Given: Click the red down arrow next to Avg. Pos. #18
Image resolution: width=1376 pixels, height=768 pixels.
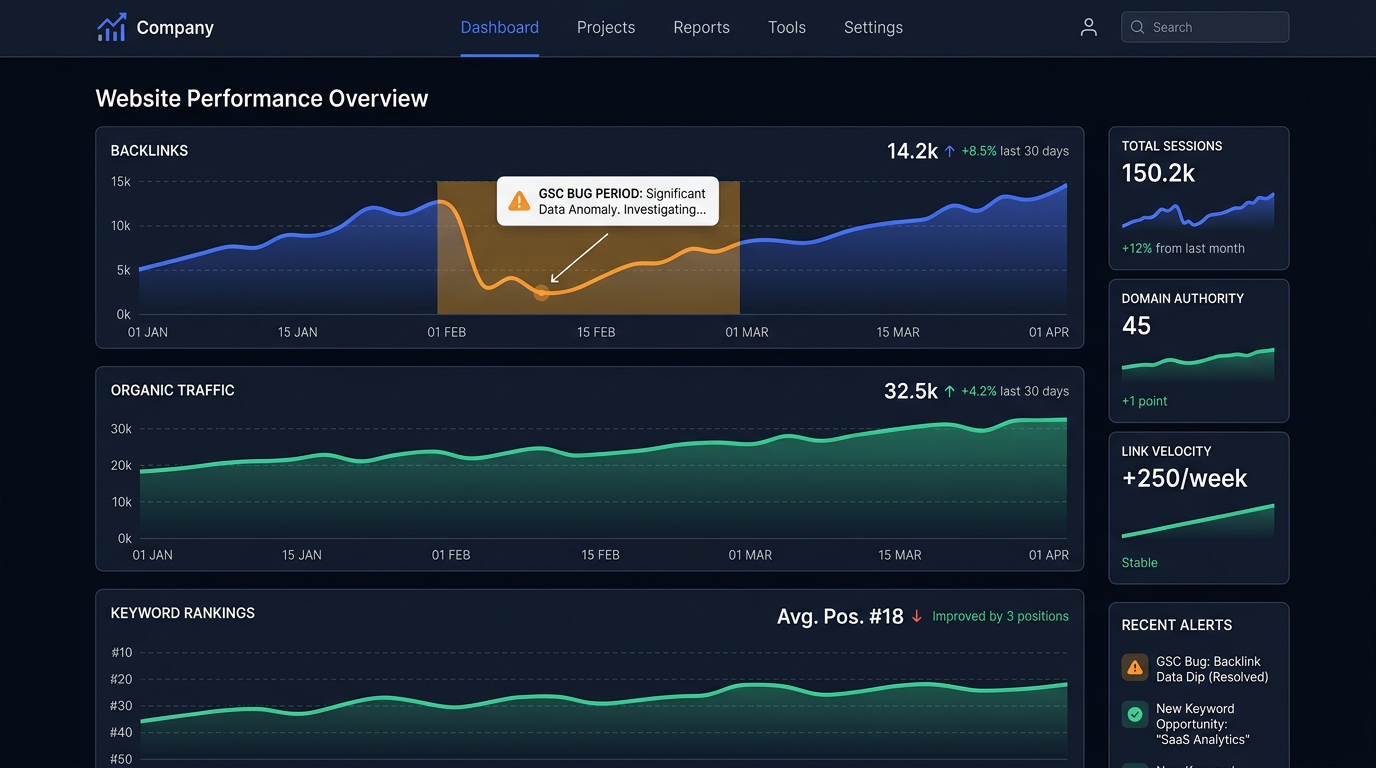Looking at the screenshot, I should coord(917,616).
